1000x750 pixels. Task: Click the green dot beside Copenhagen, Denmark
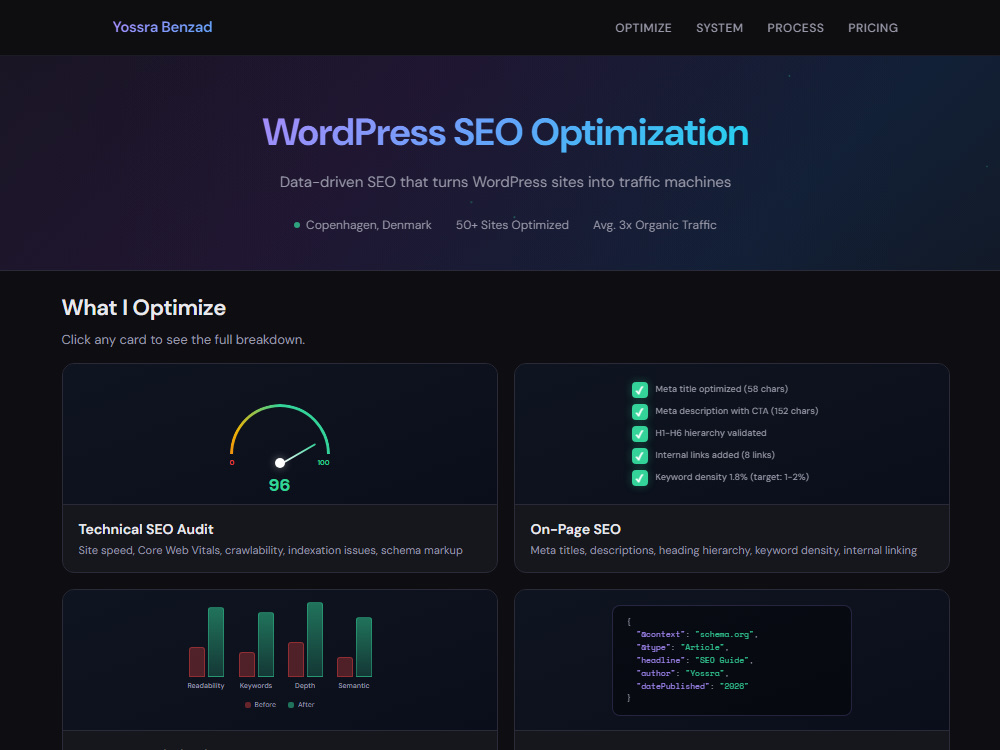[297, 225]
